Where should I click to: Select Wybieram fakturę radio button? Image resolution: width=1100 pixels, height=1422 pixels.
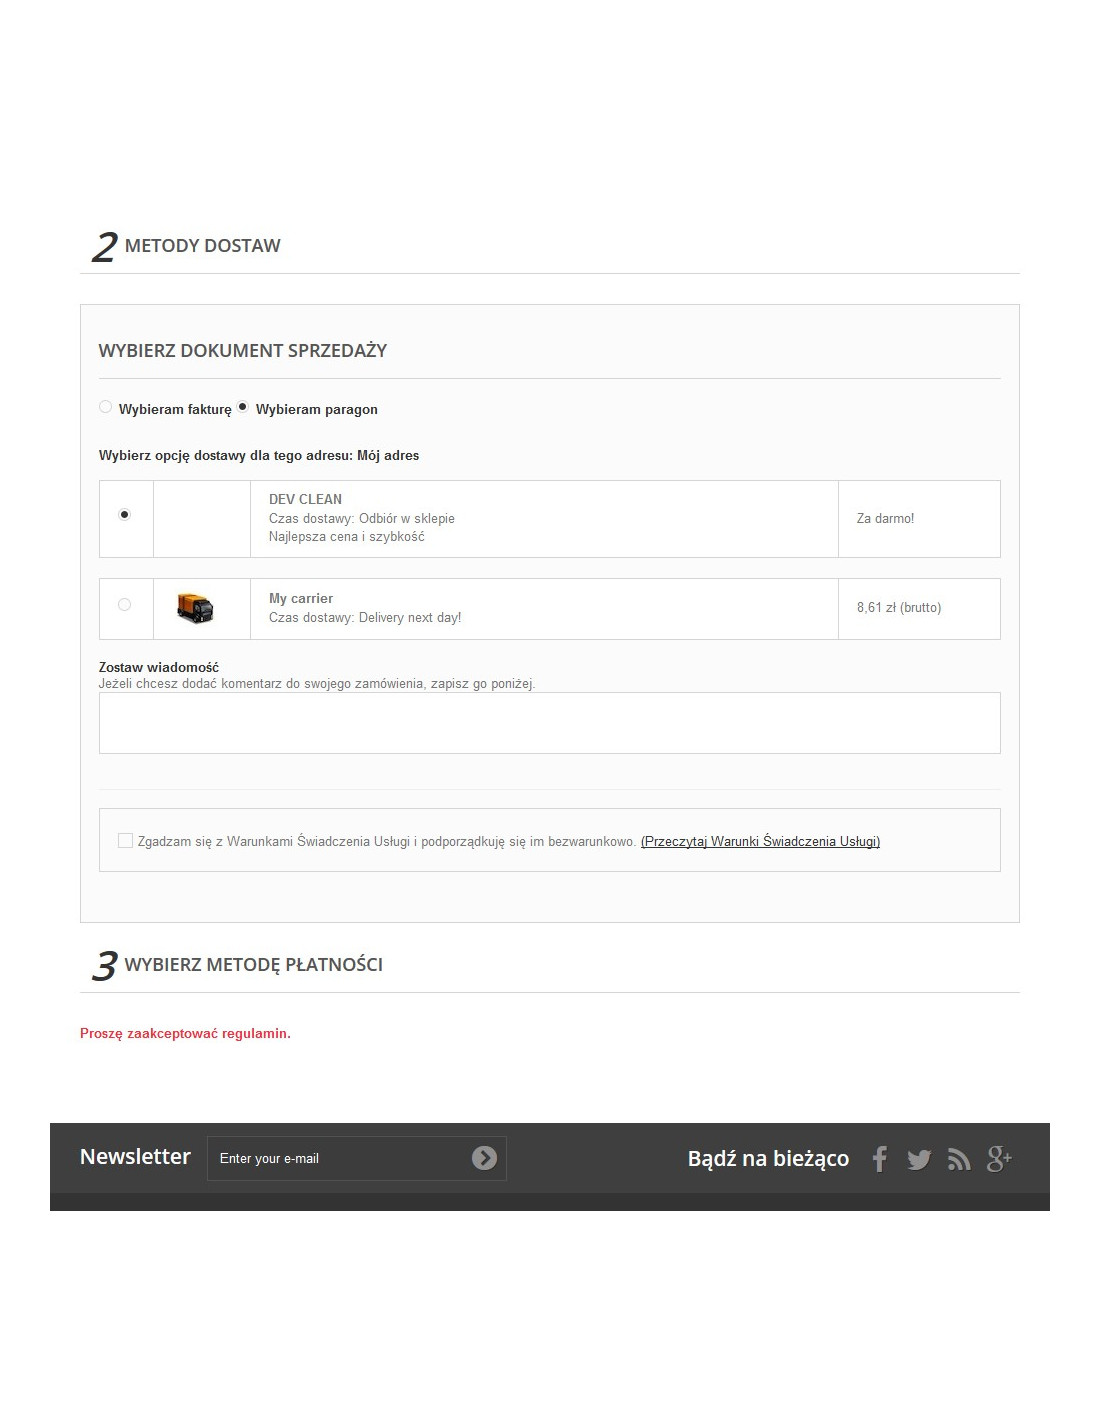coord(105,407)
